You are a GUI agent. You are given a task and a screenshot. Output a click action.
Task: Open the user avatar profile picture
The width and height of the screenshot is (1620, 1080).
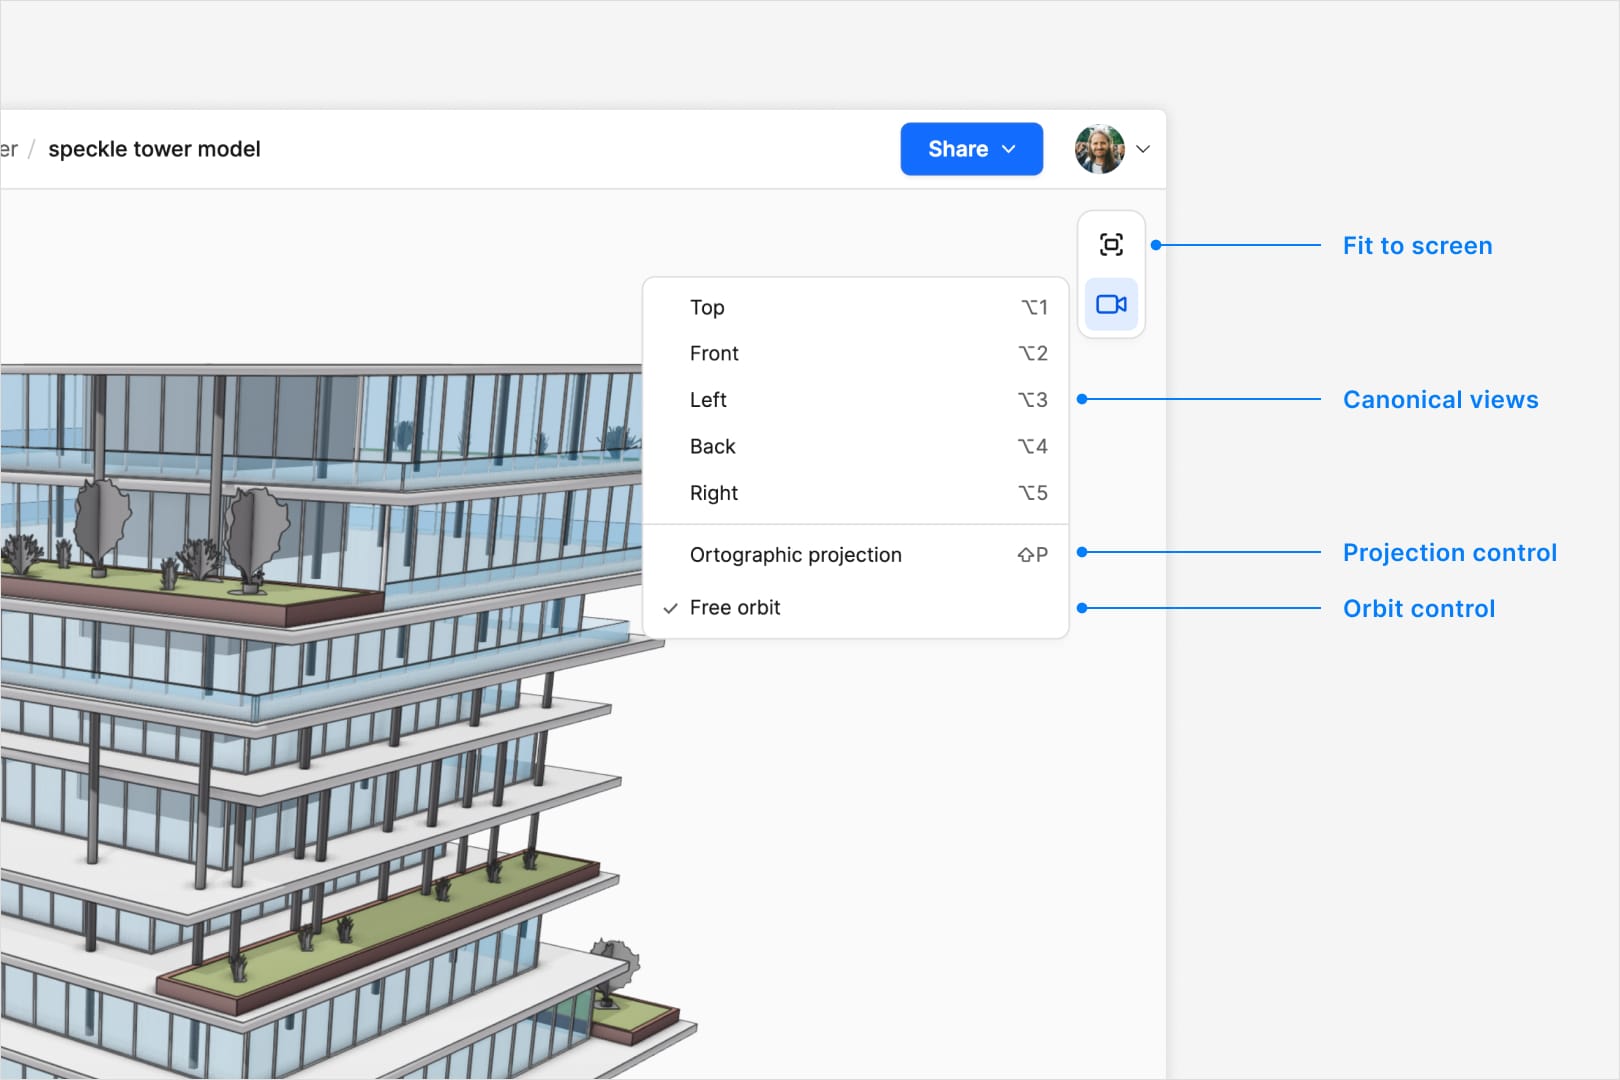[1099, 149]
